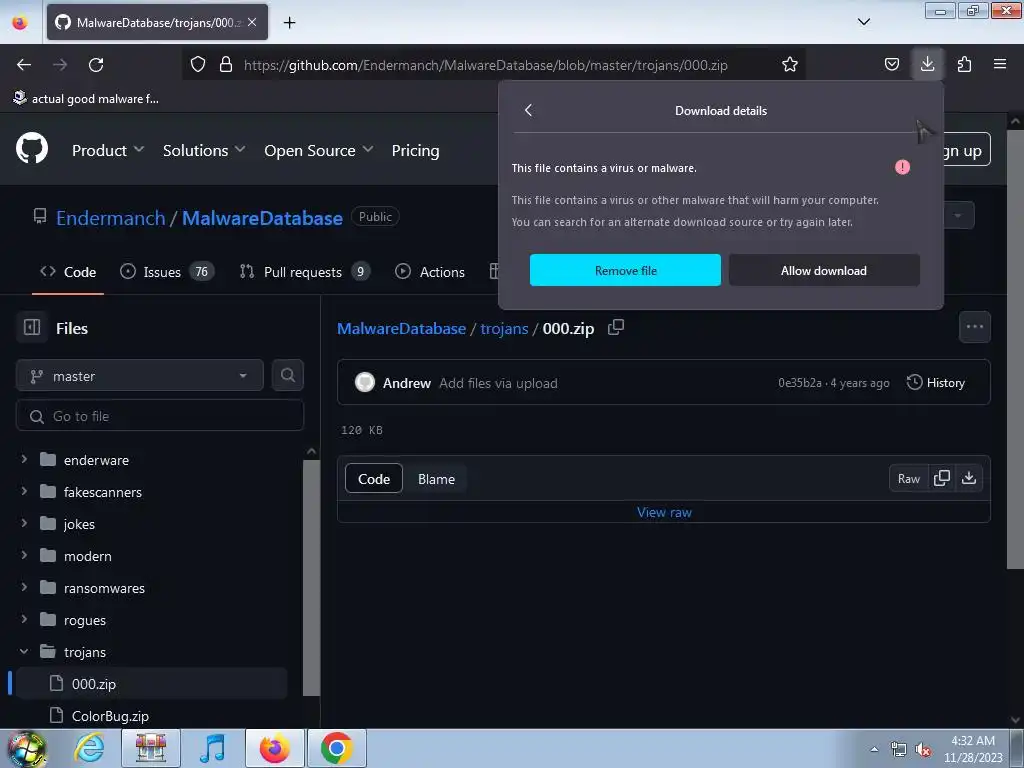Open the Firefox hamburger menu

[1000, 64]
